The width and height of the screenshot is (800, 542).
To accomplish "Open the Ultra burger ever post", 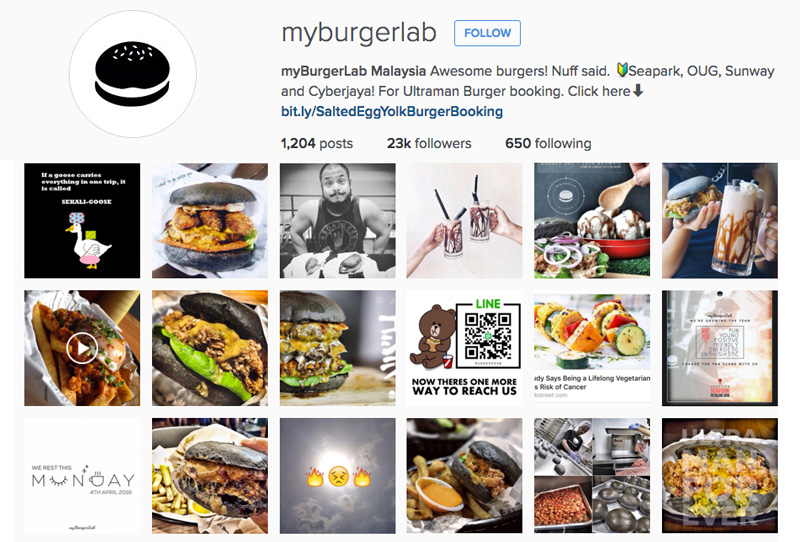I will click(x=720, y=476).
